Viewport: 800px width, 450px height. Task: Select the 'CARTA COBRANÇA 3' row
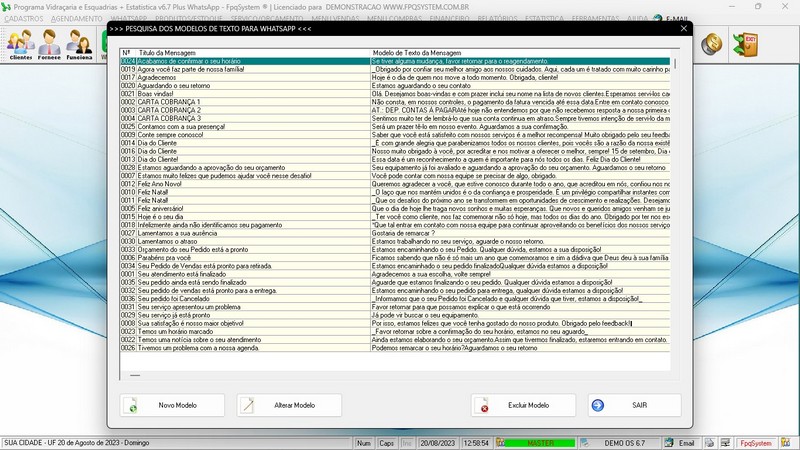coord(395,118)
